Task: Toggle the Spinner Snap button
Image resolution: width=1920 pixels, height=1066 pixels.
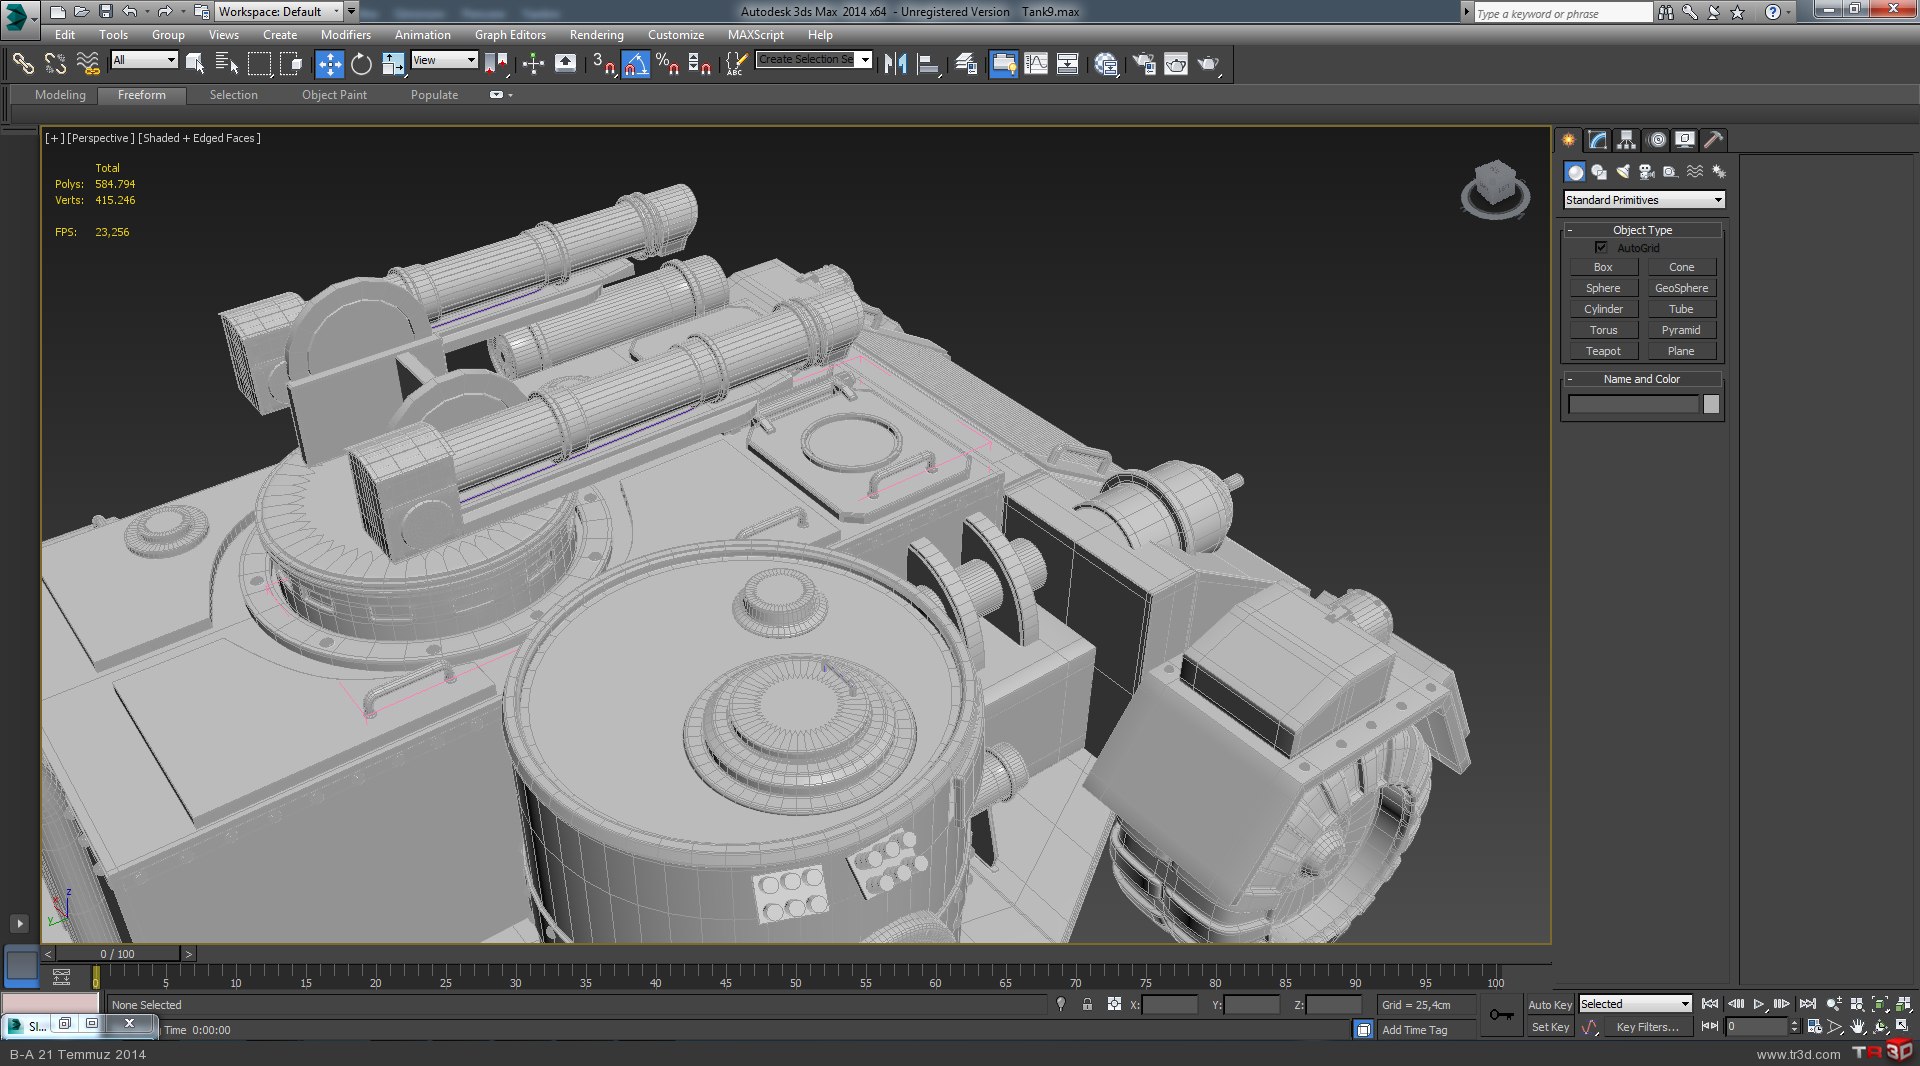Action: tap(699, 64)
